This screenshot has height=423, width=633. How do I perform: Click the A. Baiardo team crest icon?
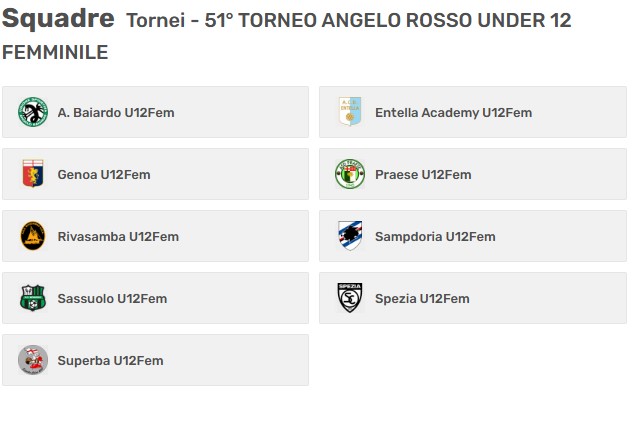[33, 112]
